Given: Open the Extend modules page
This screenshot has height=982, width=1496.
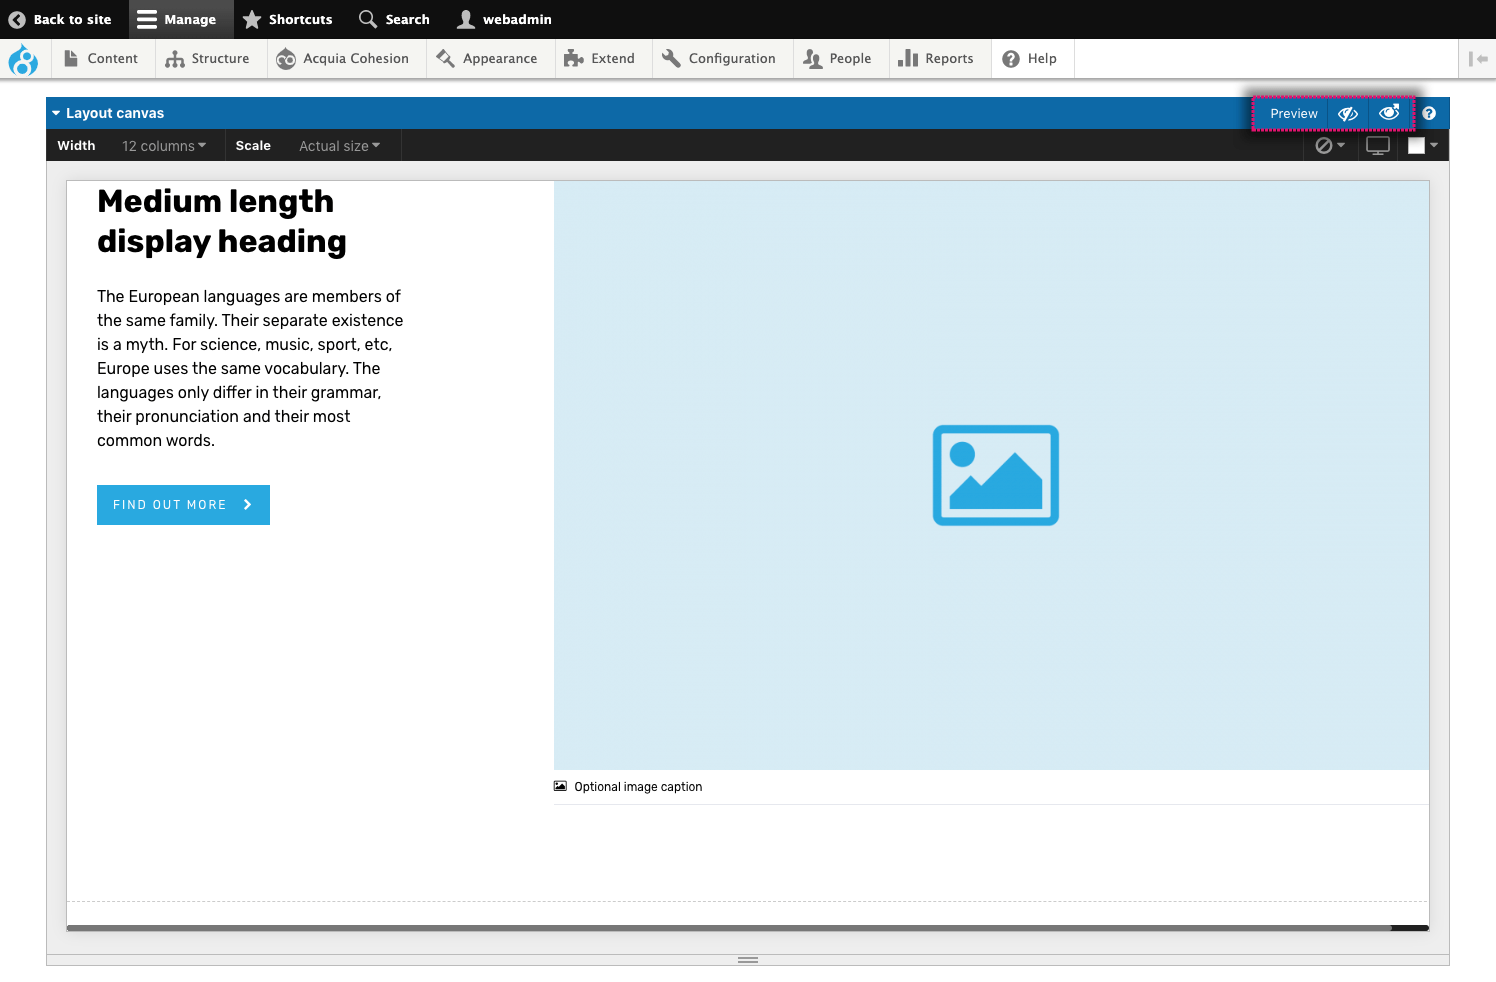Looking at the screenshot, I should click(601, 58).
